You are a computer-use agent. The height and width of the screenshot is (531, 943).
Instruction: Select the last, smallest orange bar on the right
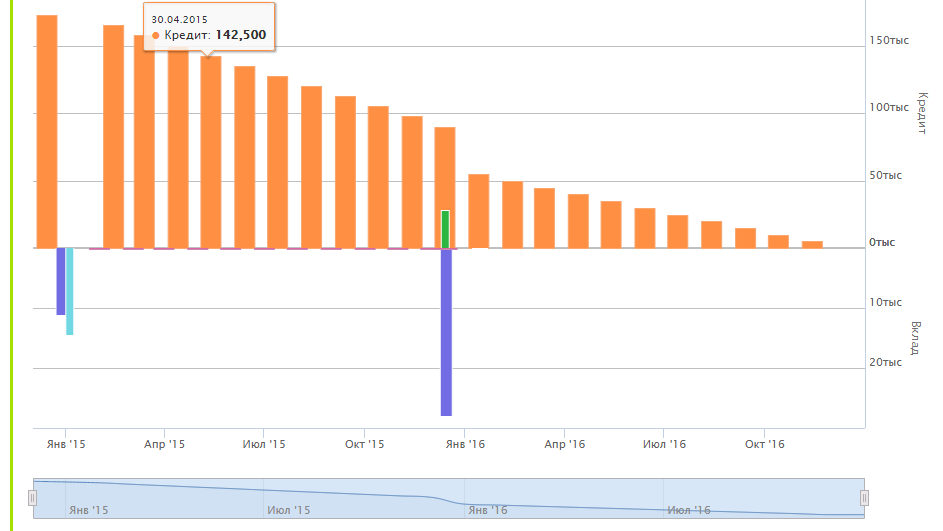pyautogui.click(x=812, y=244)
